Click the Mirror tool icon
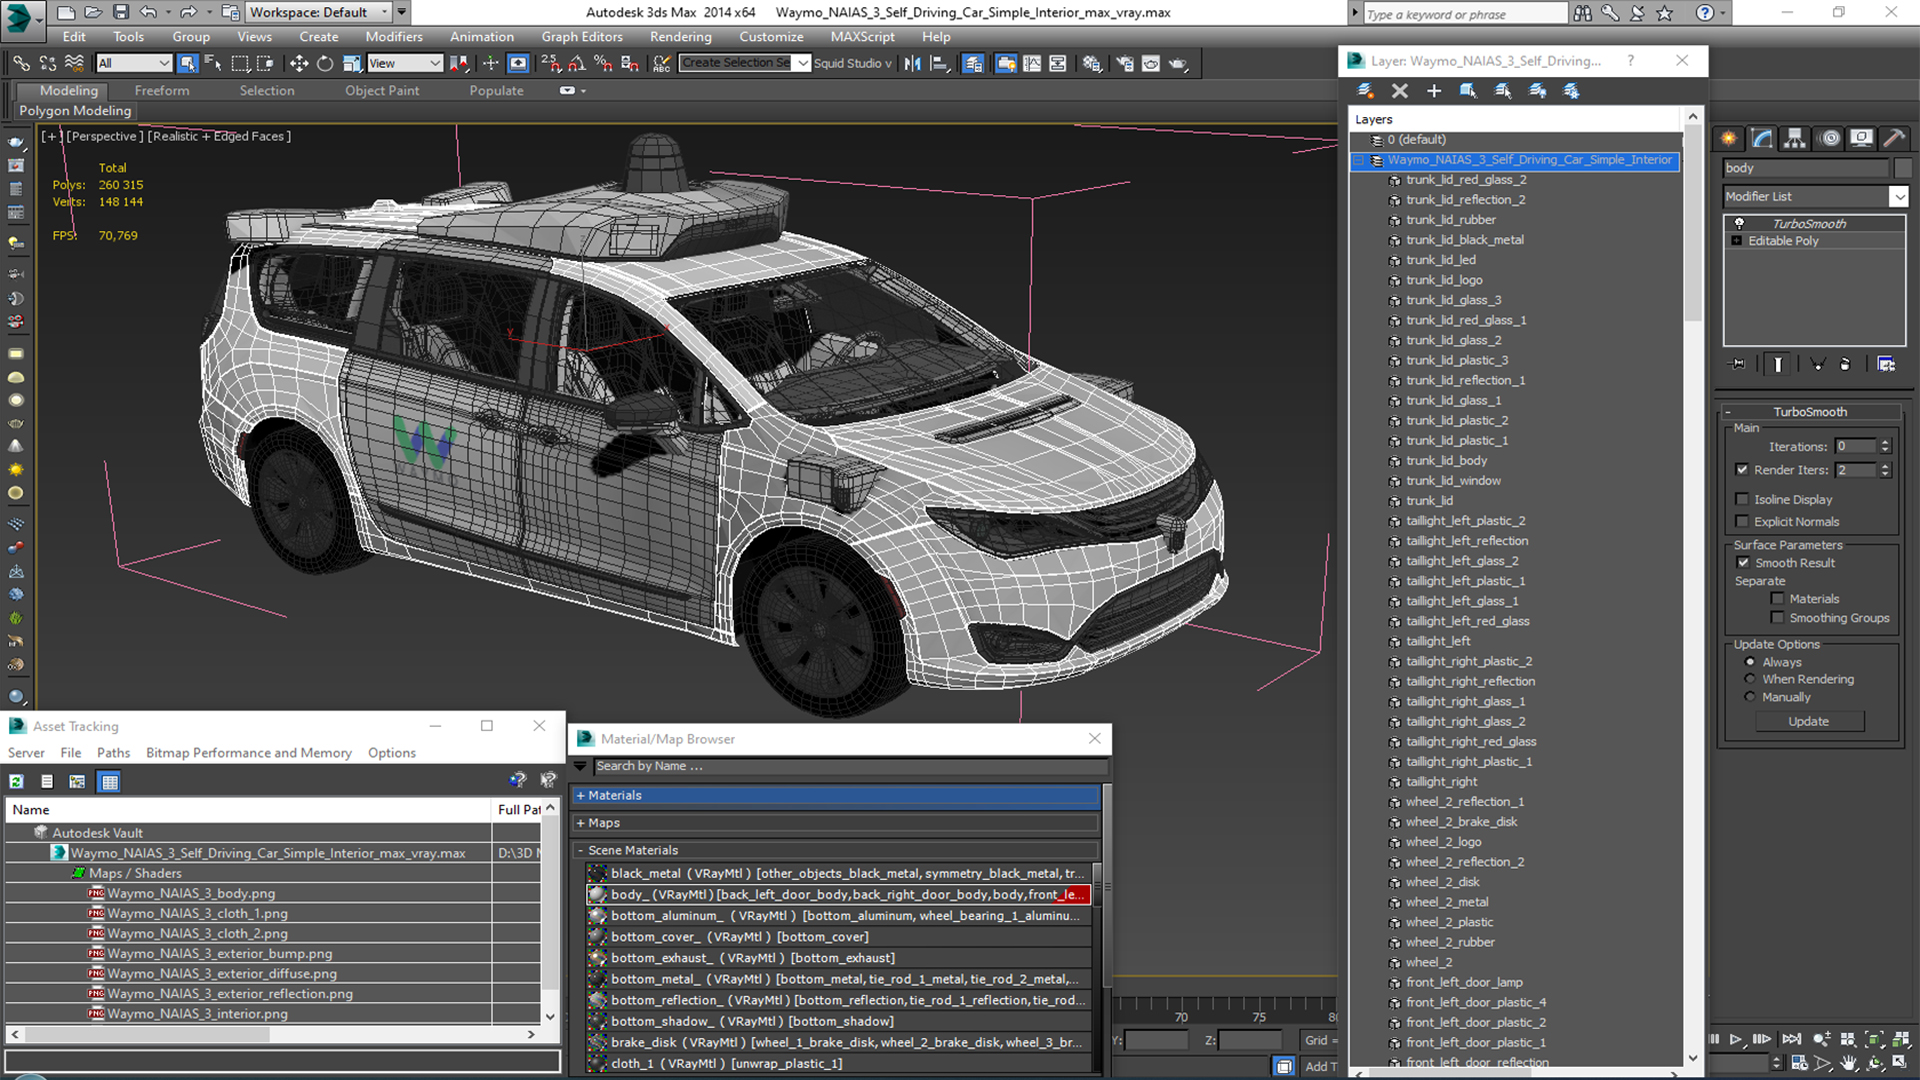Screen dimensions: 1920x1080 click(x=912, y=63)
